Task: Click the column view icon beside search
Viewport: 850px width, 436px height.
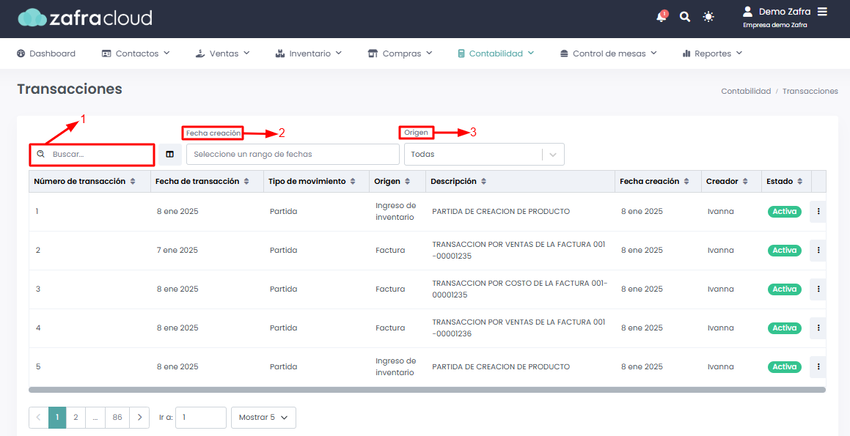Action: tap(170, 154)
